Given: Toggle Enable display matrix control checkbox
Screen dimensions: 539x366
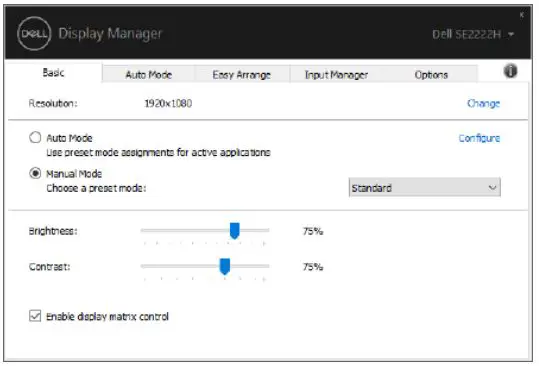Looking at the screenshot, I should coord(35,315).
